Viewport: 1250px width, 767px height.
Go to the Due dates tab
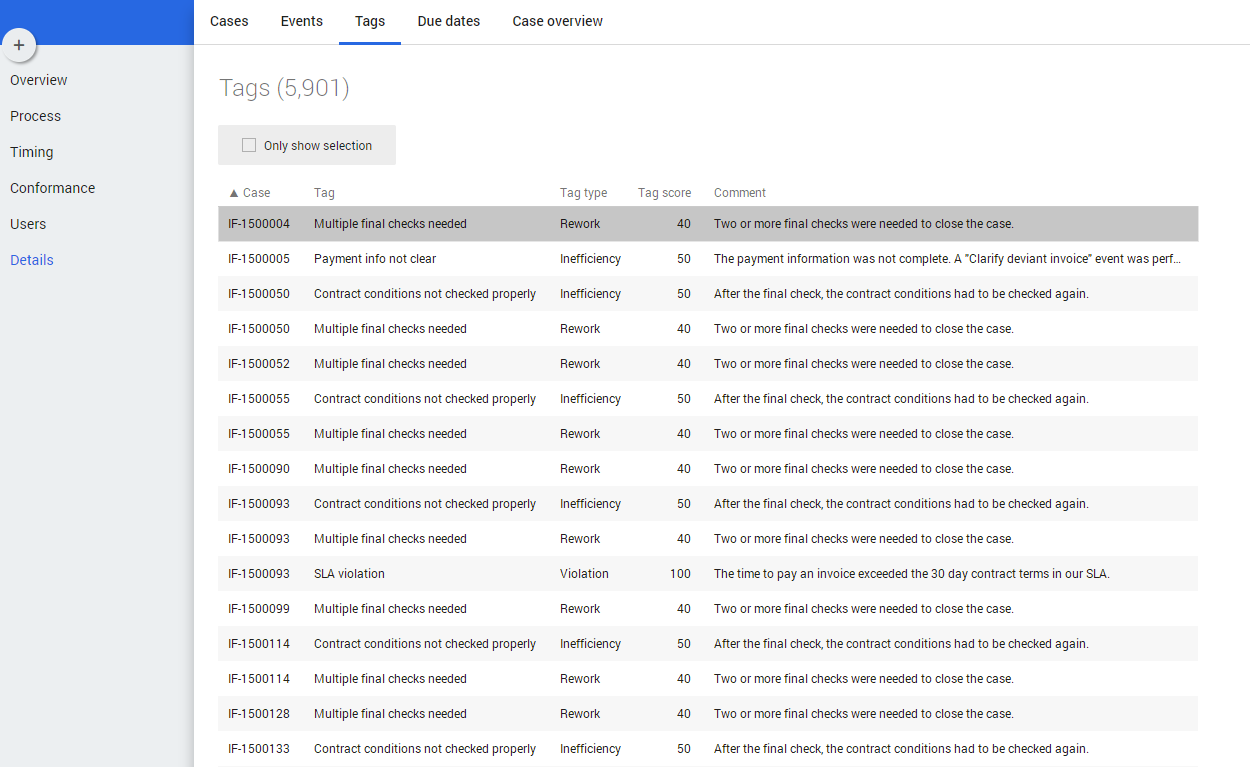click(448, 21)
